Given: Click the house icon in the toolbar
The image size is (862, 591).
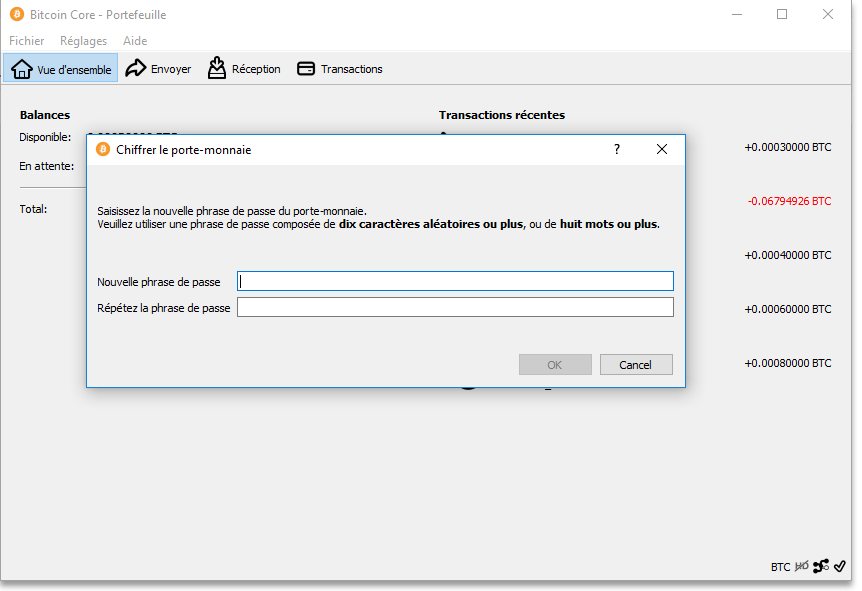Looking at the screenshot, I should point(22,69).
